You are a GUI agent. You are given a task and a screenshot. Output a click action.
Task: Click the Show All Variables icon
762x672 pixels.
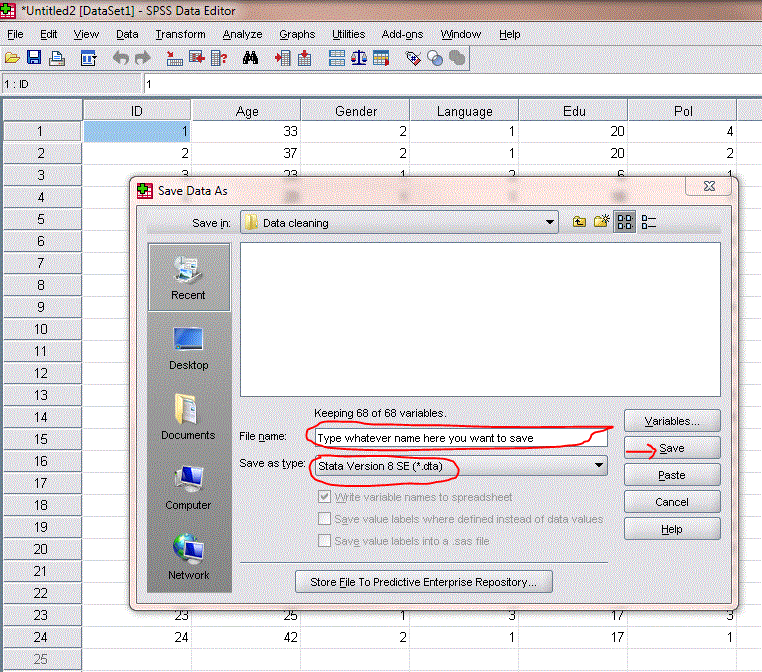click(457, 58)
